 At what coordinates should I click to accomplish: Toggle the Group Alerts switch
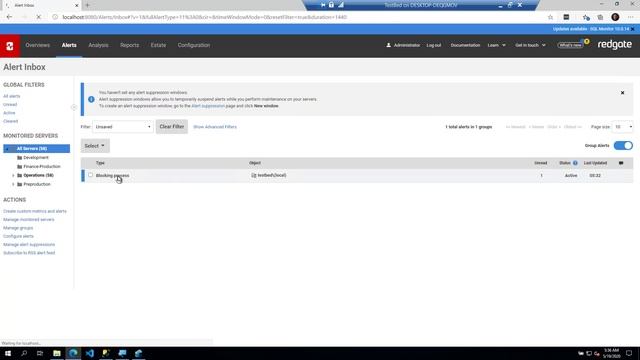[623, 146]
